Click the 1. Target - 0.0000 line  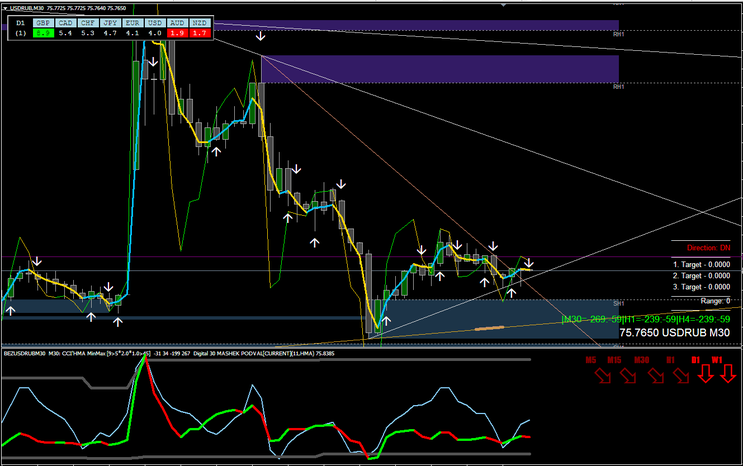pyautogui.click(x=701, y=264)
